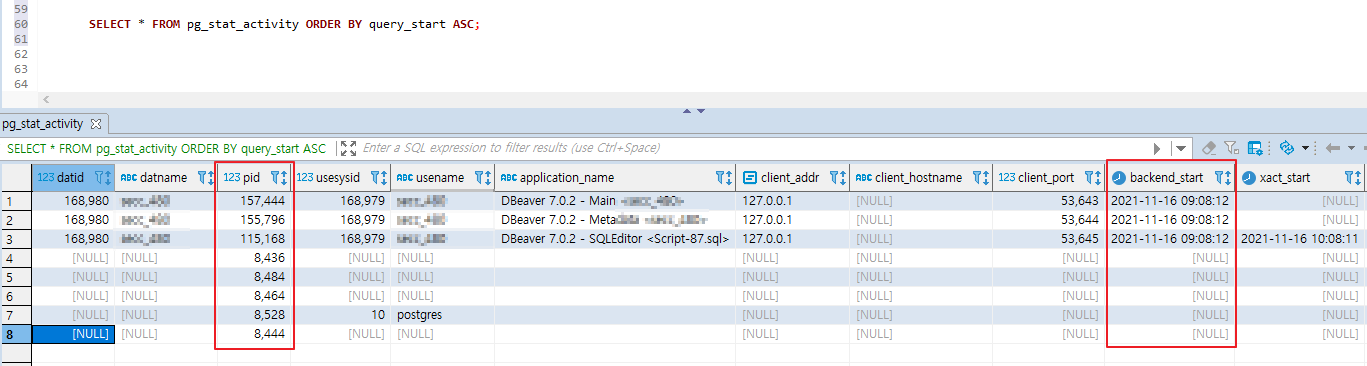Open filter history dropdown arrow
Viewport: 1367px width, 366px height.
click(1181, 148)
